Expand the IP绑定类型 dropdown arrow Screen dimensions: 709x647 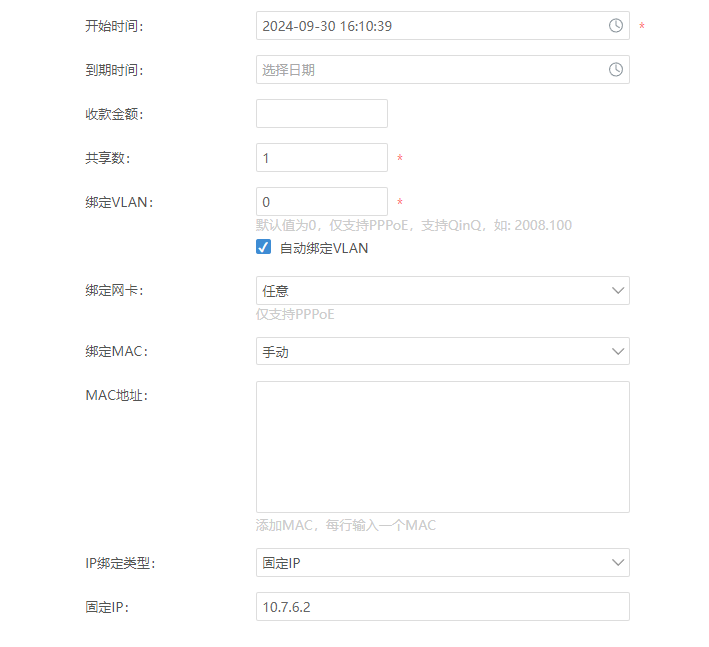click(618, 562)
